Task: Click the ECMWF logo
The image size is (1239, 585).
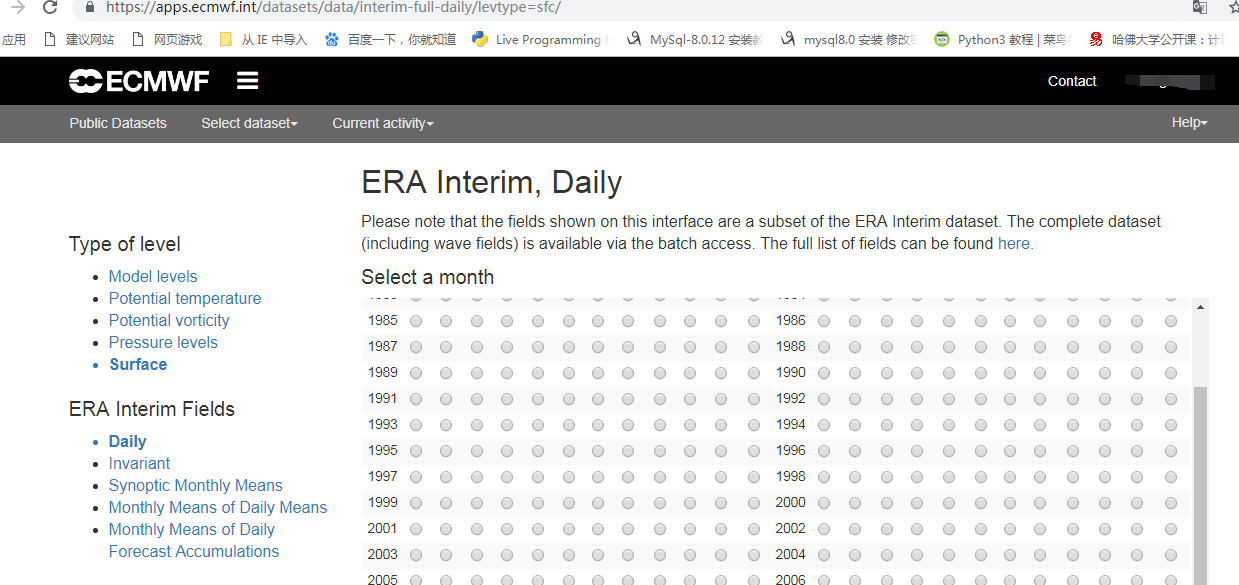Action: (x=138, y=81)
